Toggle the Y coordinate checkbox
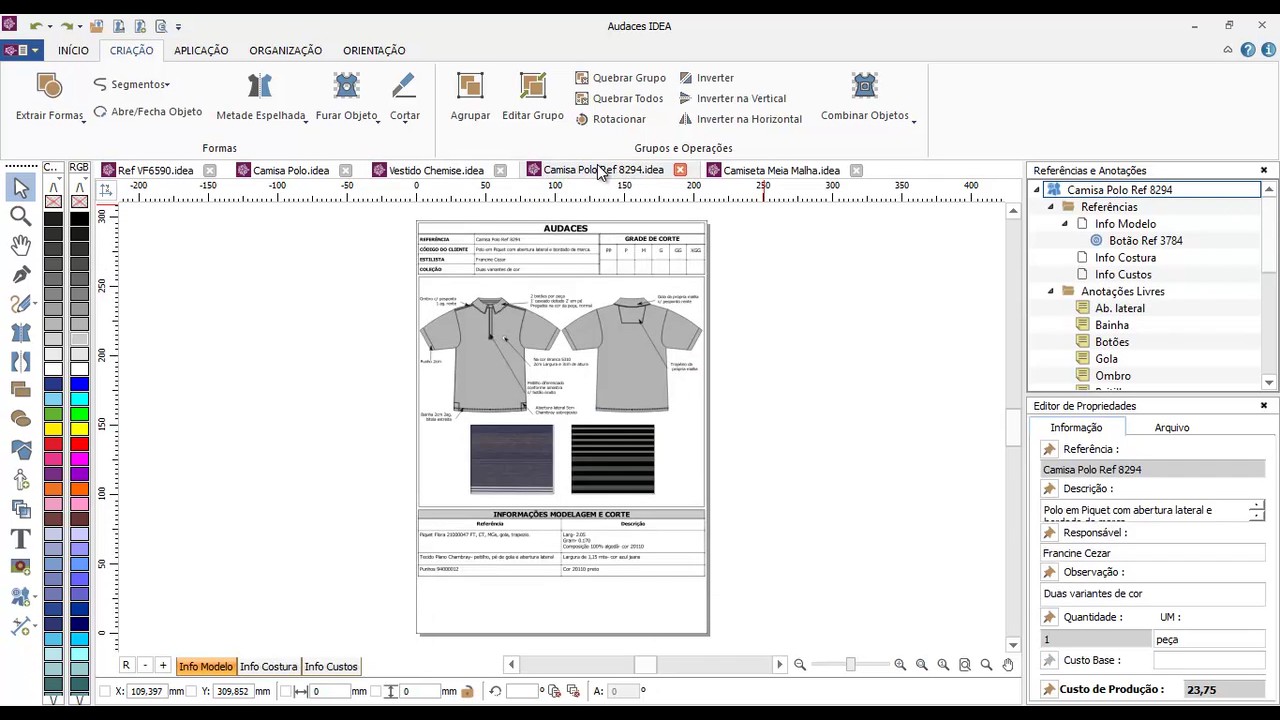The height and width of the screenshot is (720, 1280). (191, 691)
